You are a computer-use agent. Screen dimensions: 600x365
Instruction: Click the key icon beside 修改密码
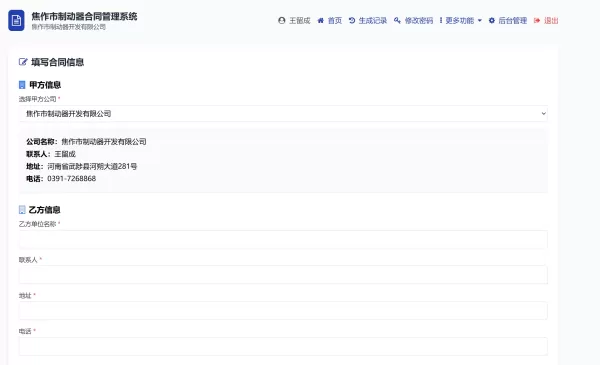(x=397, y=20)
